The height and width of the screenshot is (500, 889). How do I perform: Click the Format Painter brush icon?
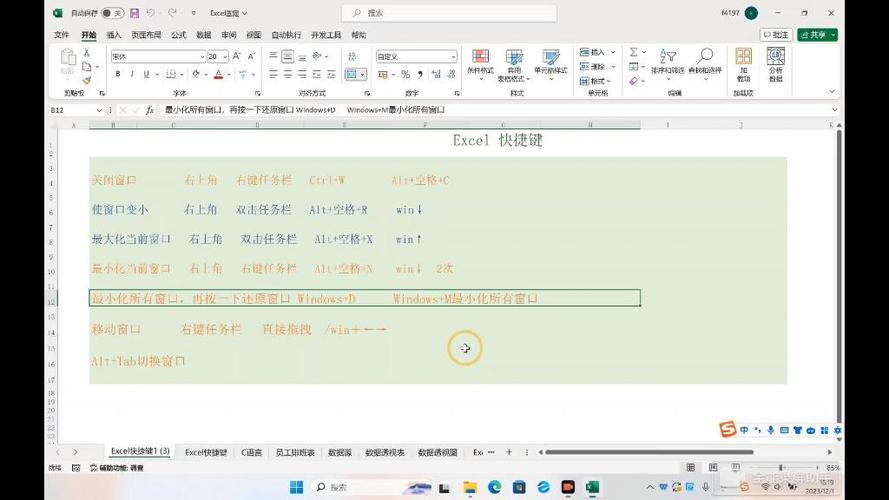[87, 80]
